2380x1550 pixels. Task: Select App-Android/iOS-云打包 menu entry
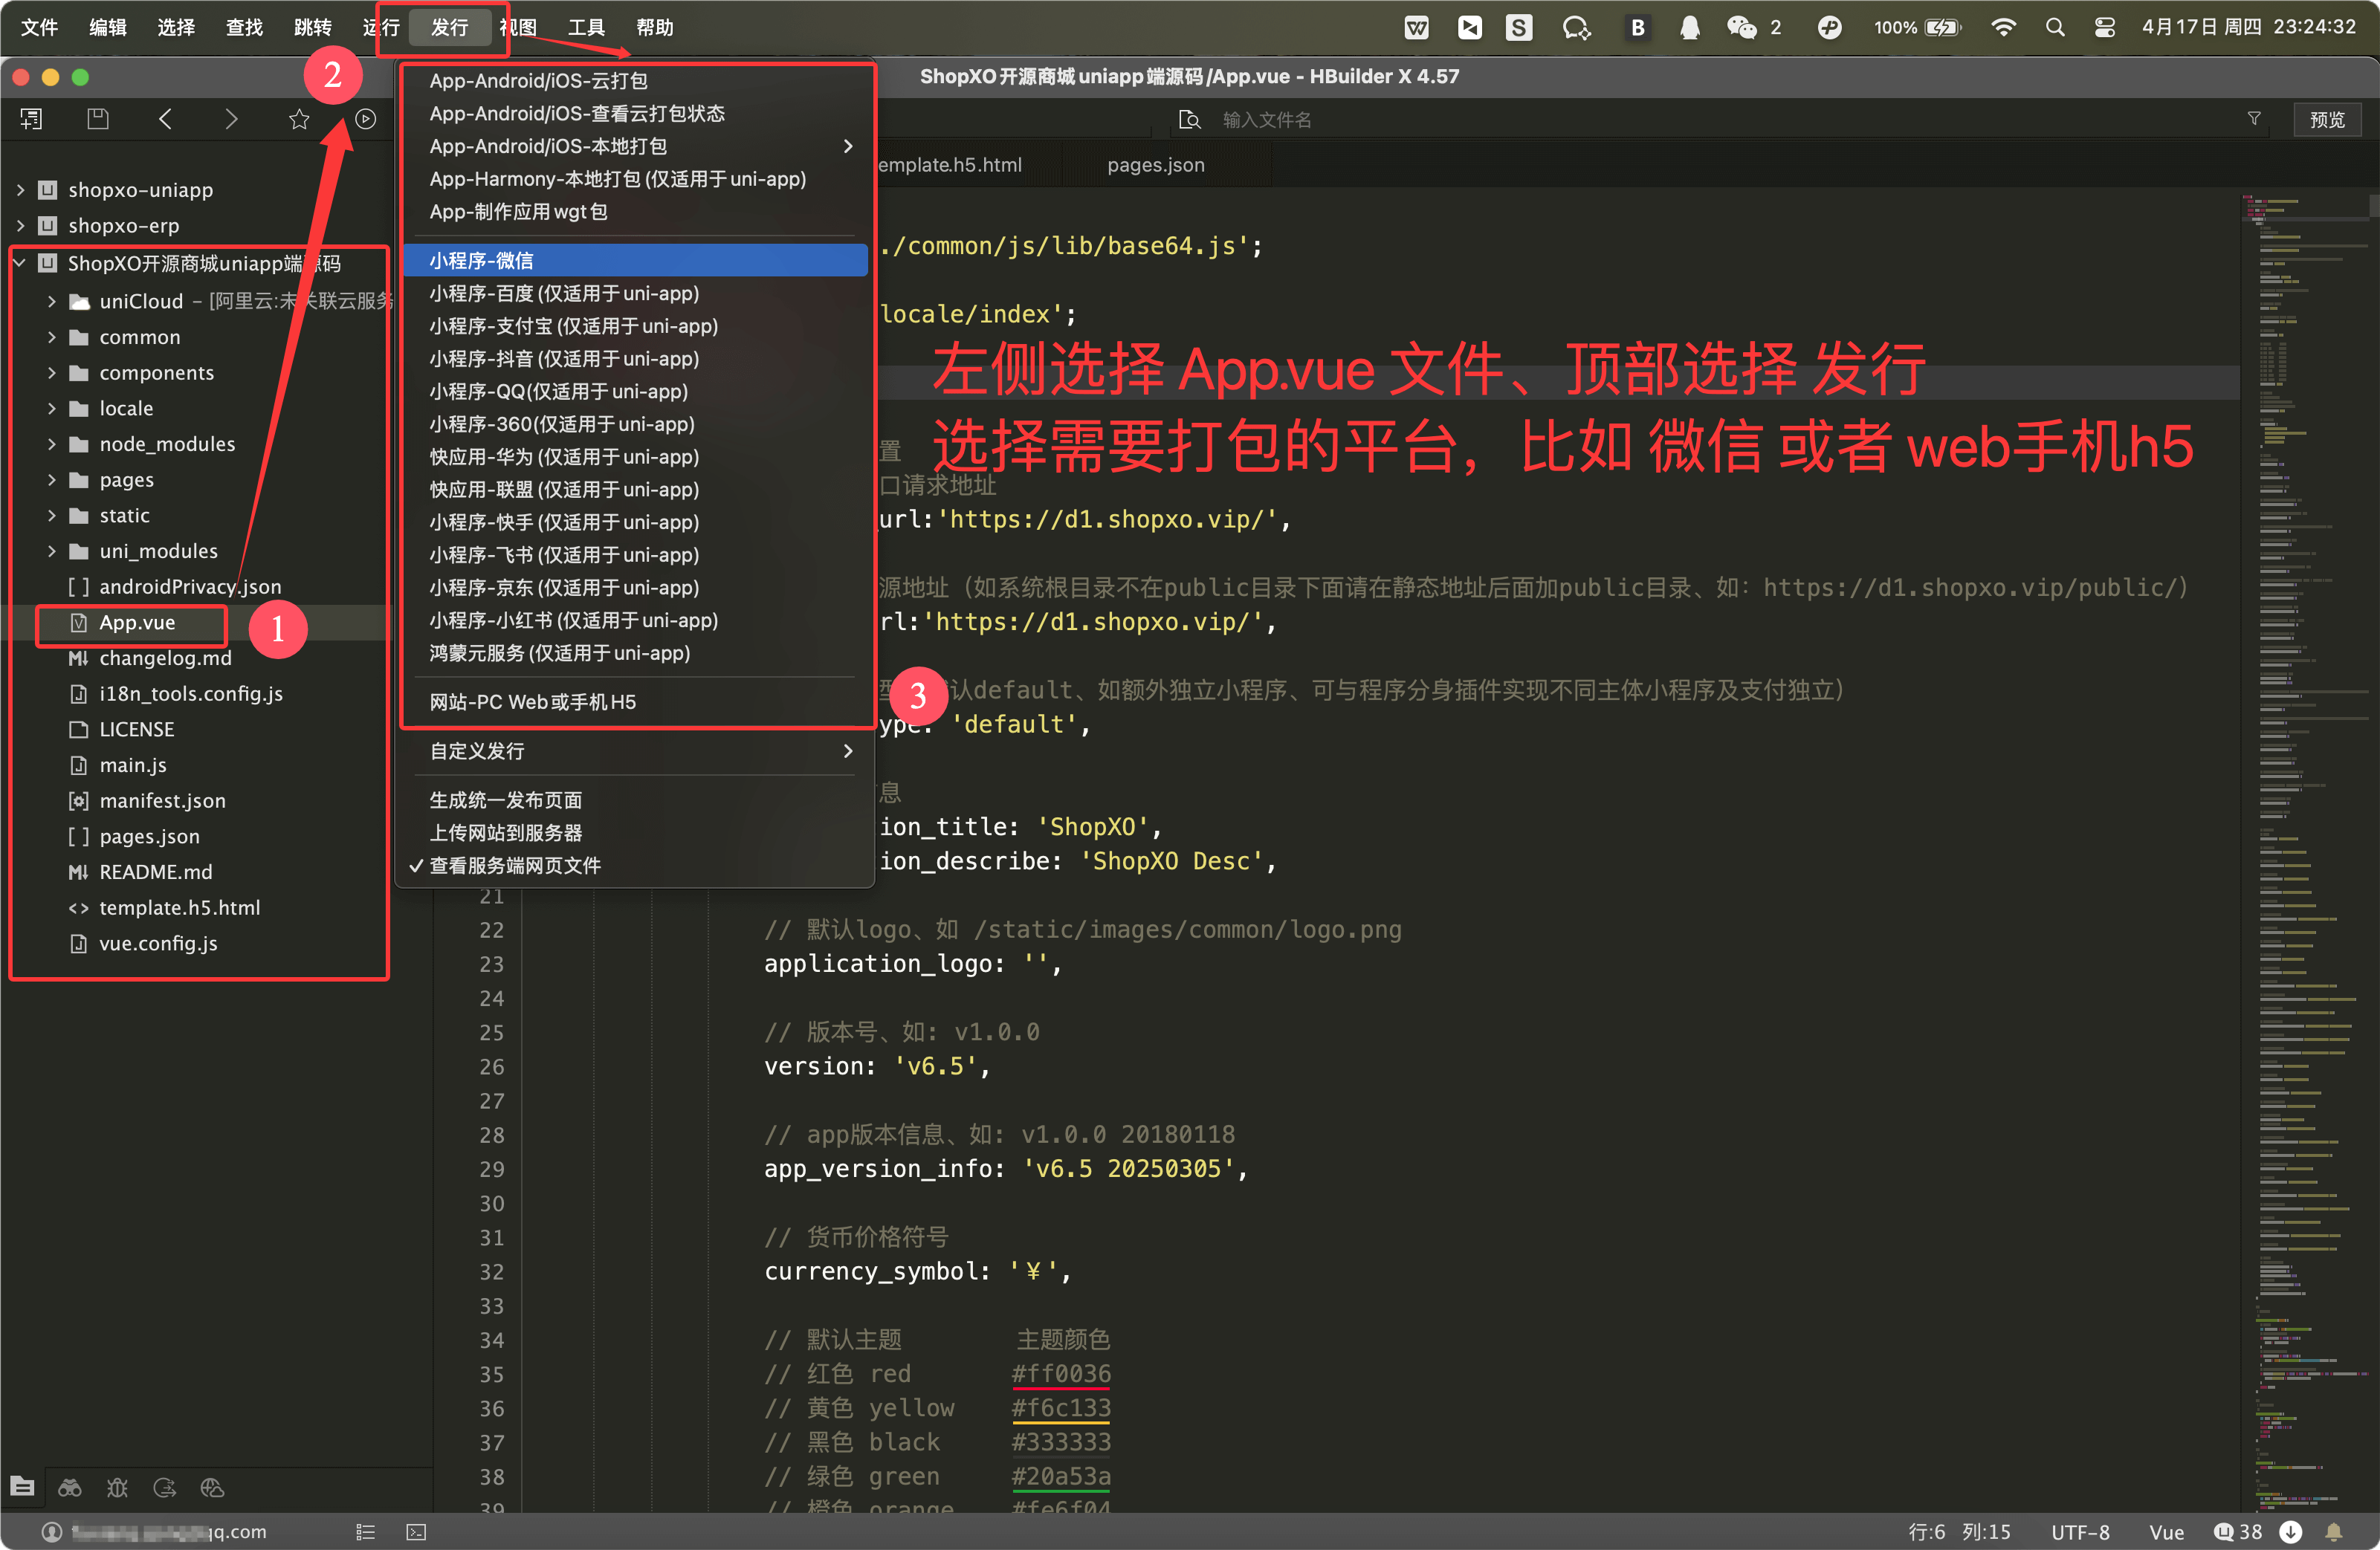636,81
